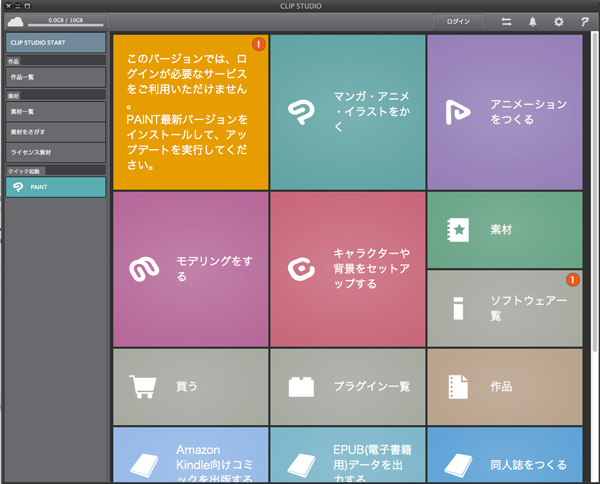600x484 pixels.
Task: Click the works document icon
Action: point(458,387)
